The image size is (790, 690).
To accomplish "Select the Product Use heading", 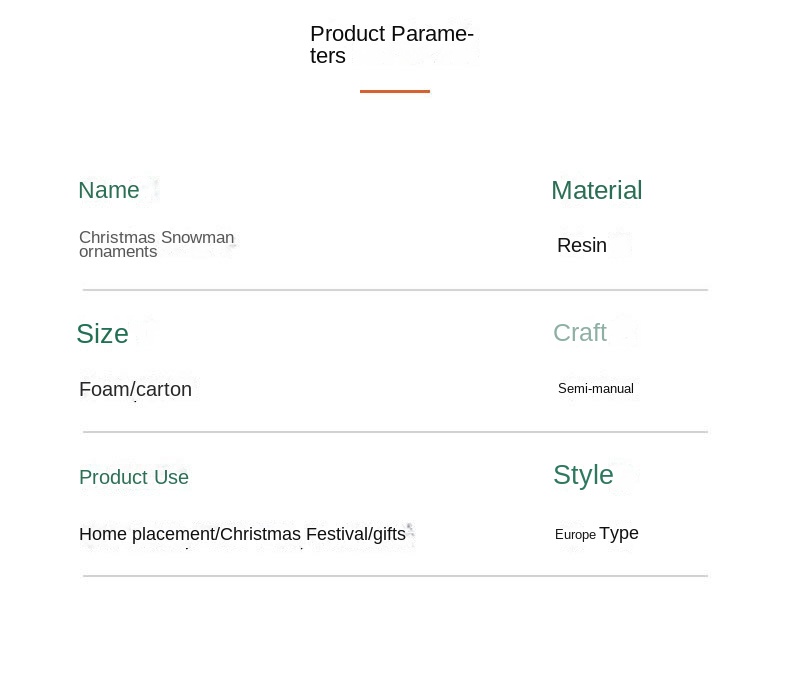I will (x=134, y=477).
